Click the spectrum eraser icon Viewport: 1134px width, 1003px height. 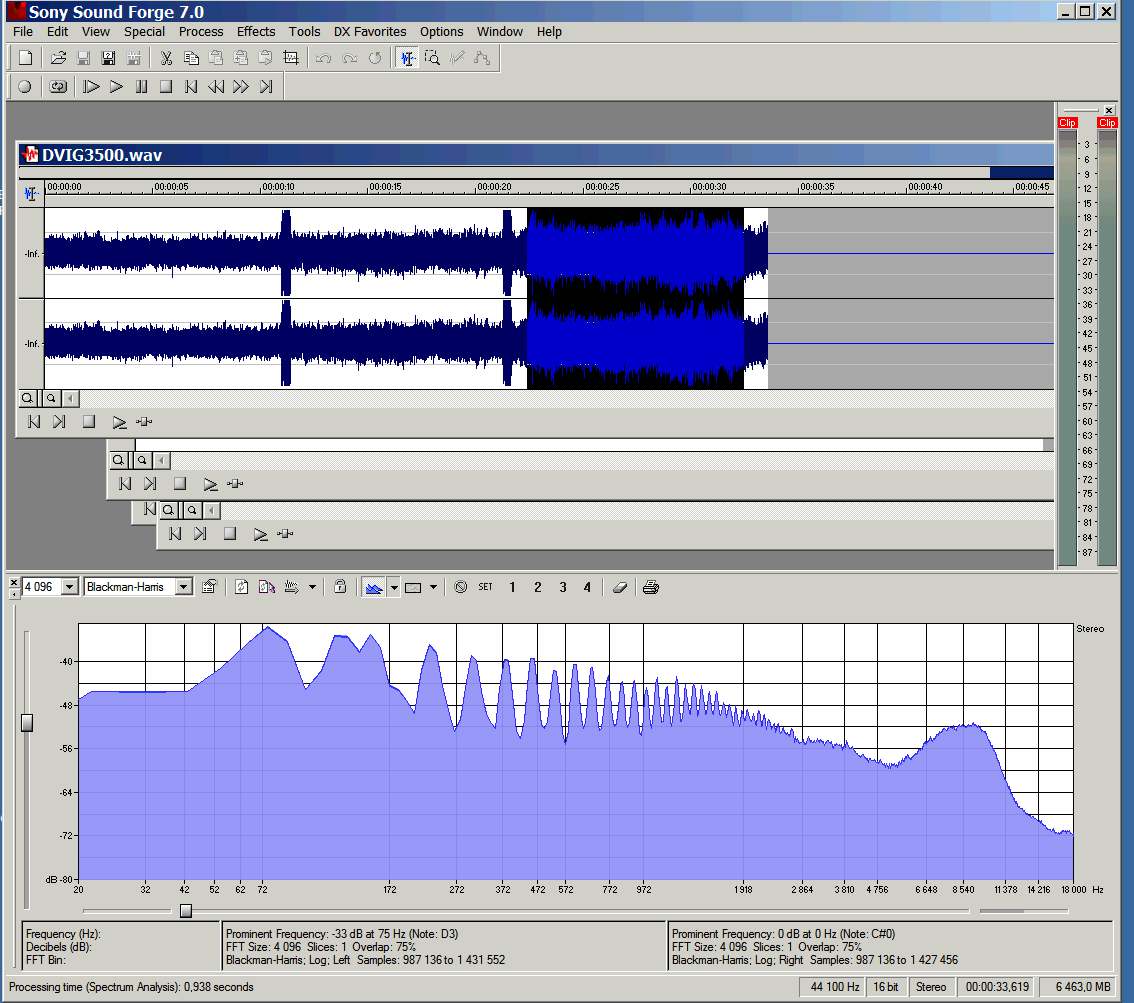click(x=619, y=587)
